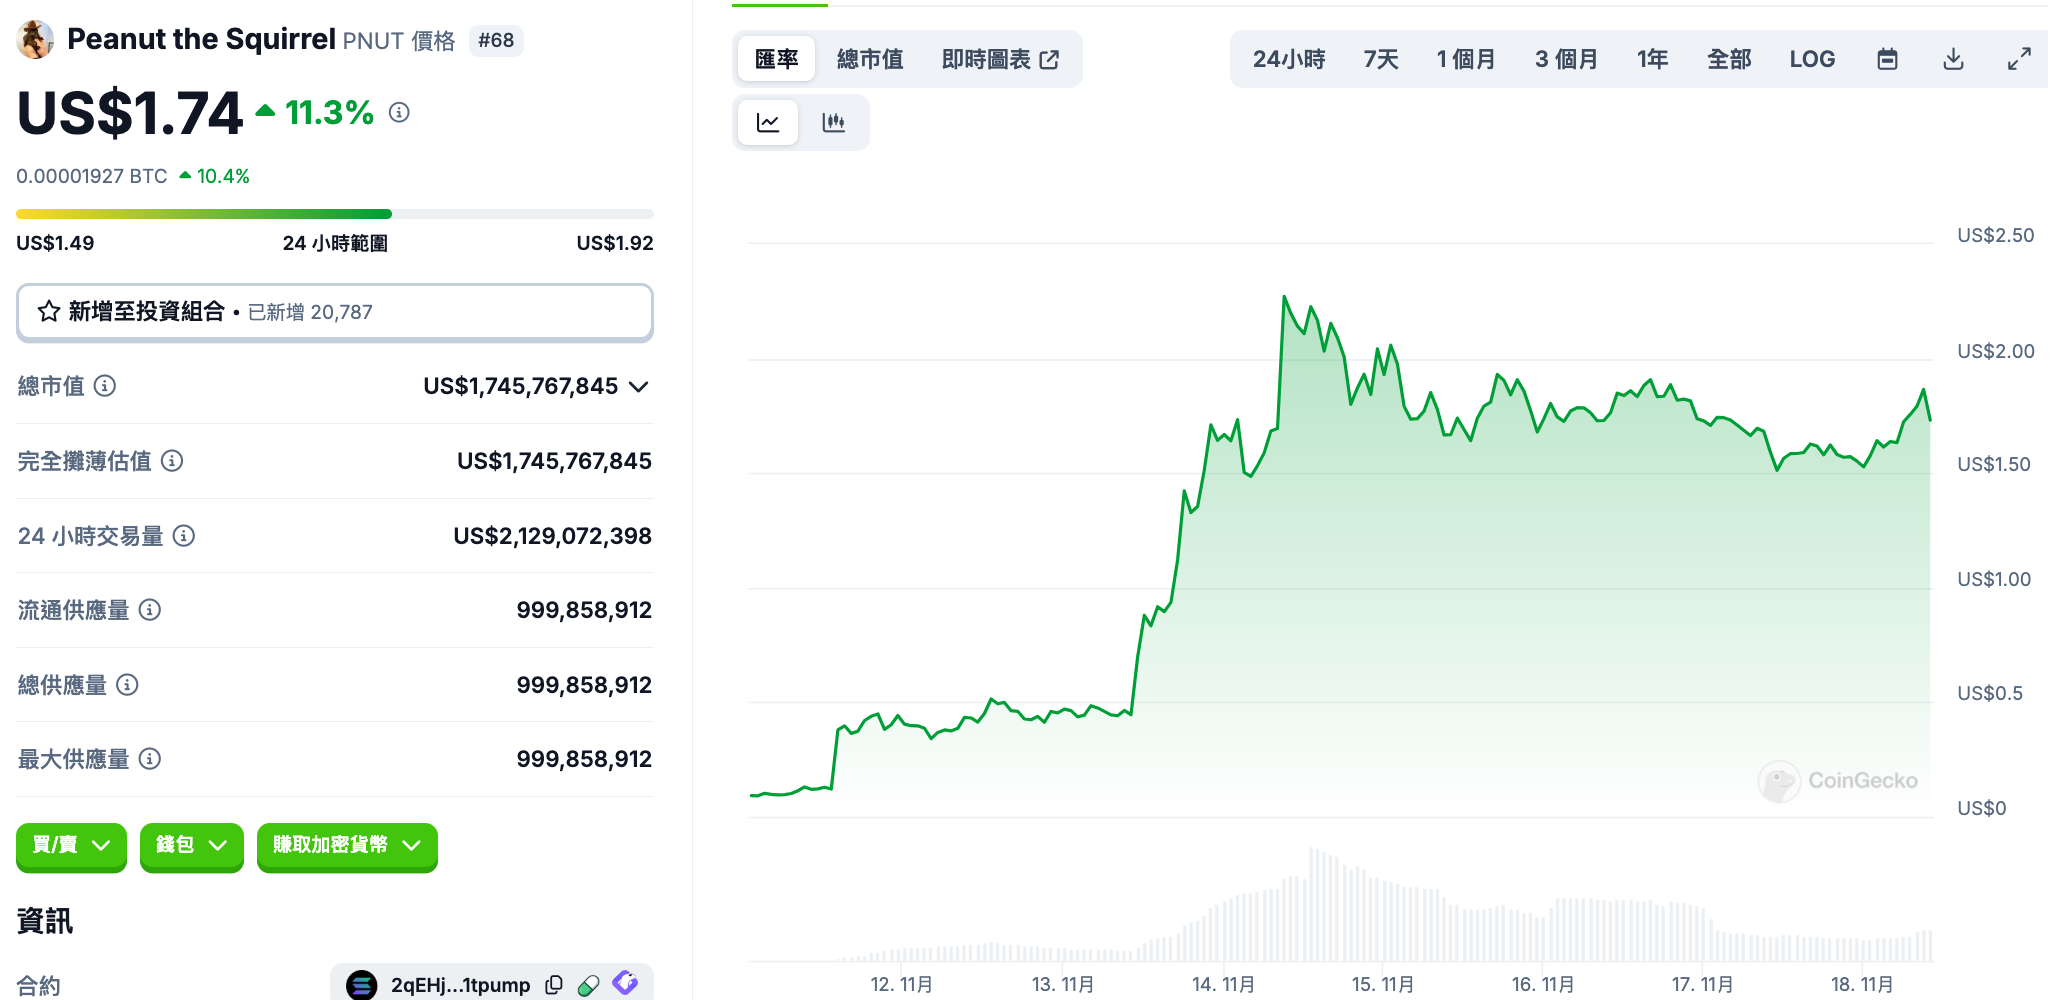Screen dimensions: 2060x1000
Task: Switch to the candlestick chart view
Action: [833, 123]
